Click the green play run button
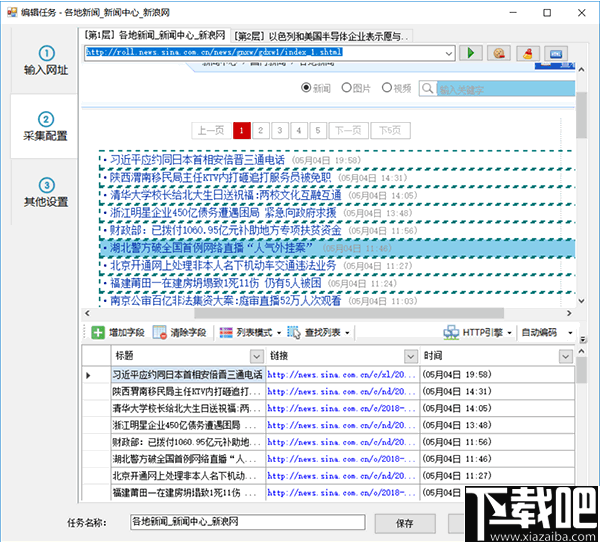Screen dimensions: 600x542 point(470,53)
